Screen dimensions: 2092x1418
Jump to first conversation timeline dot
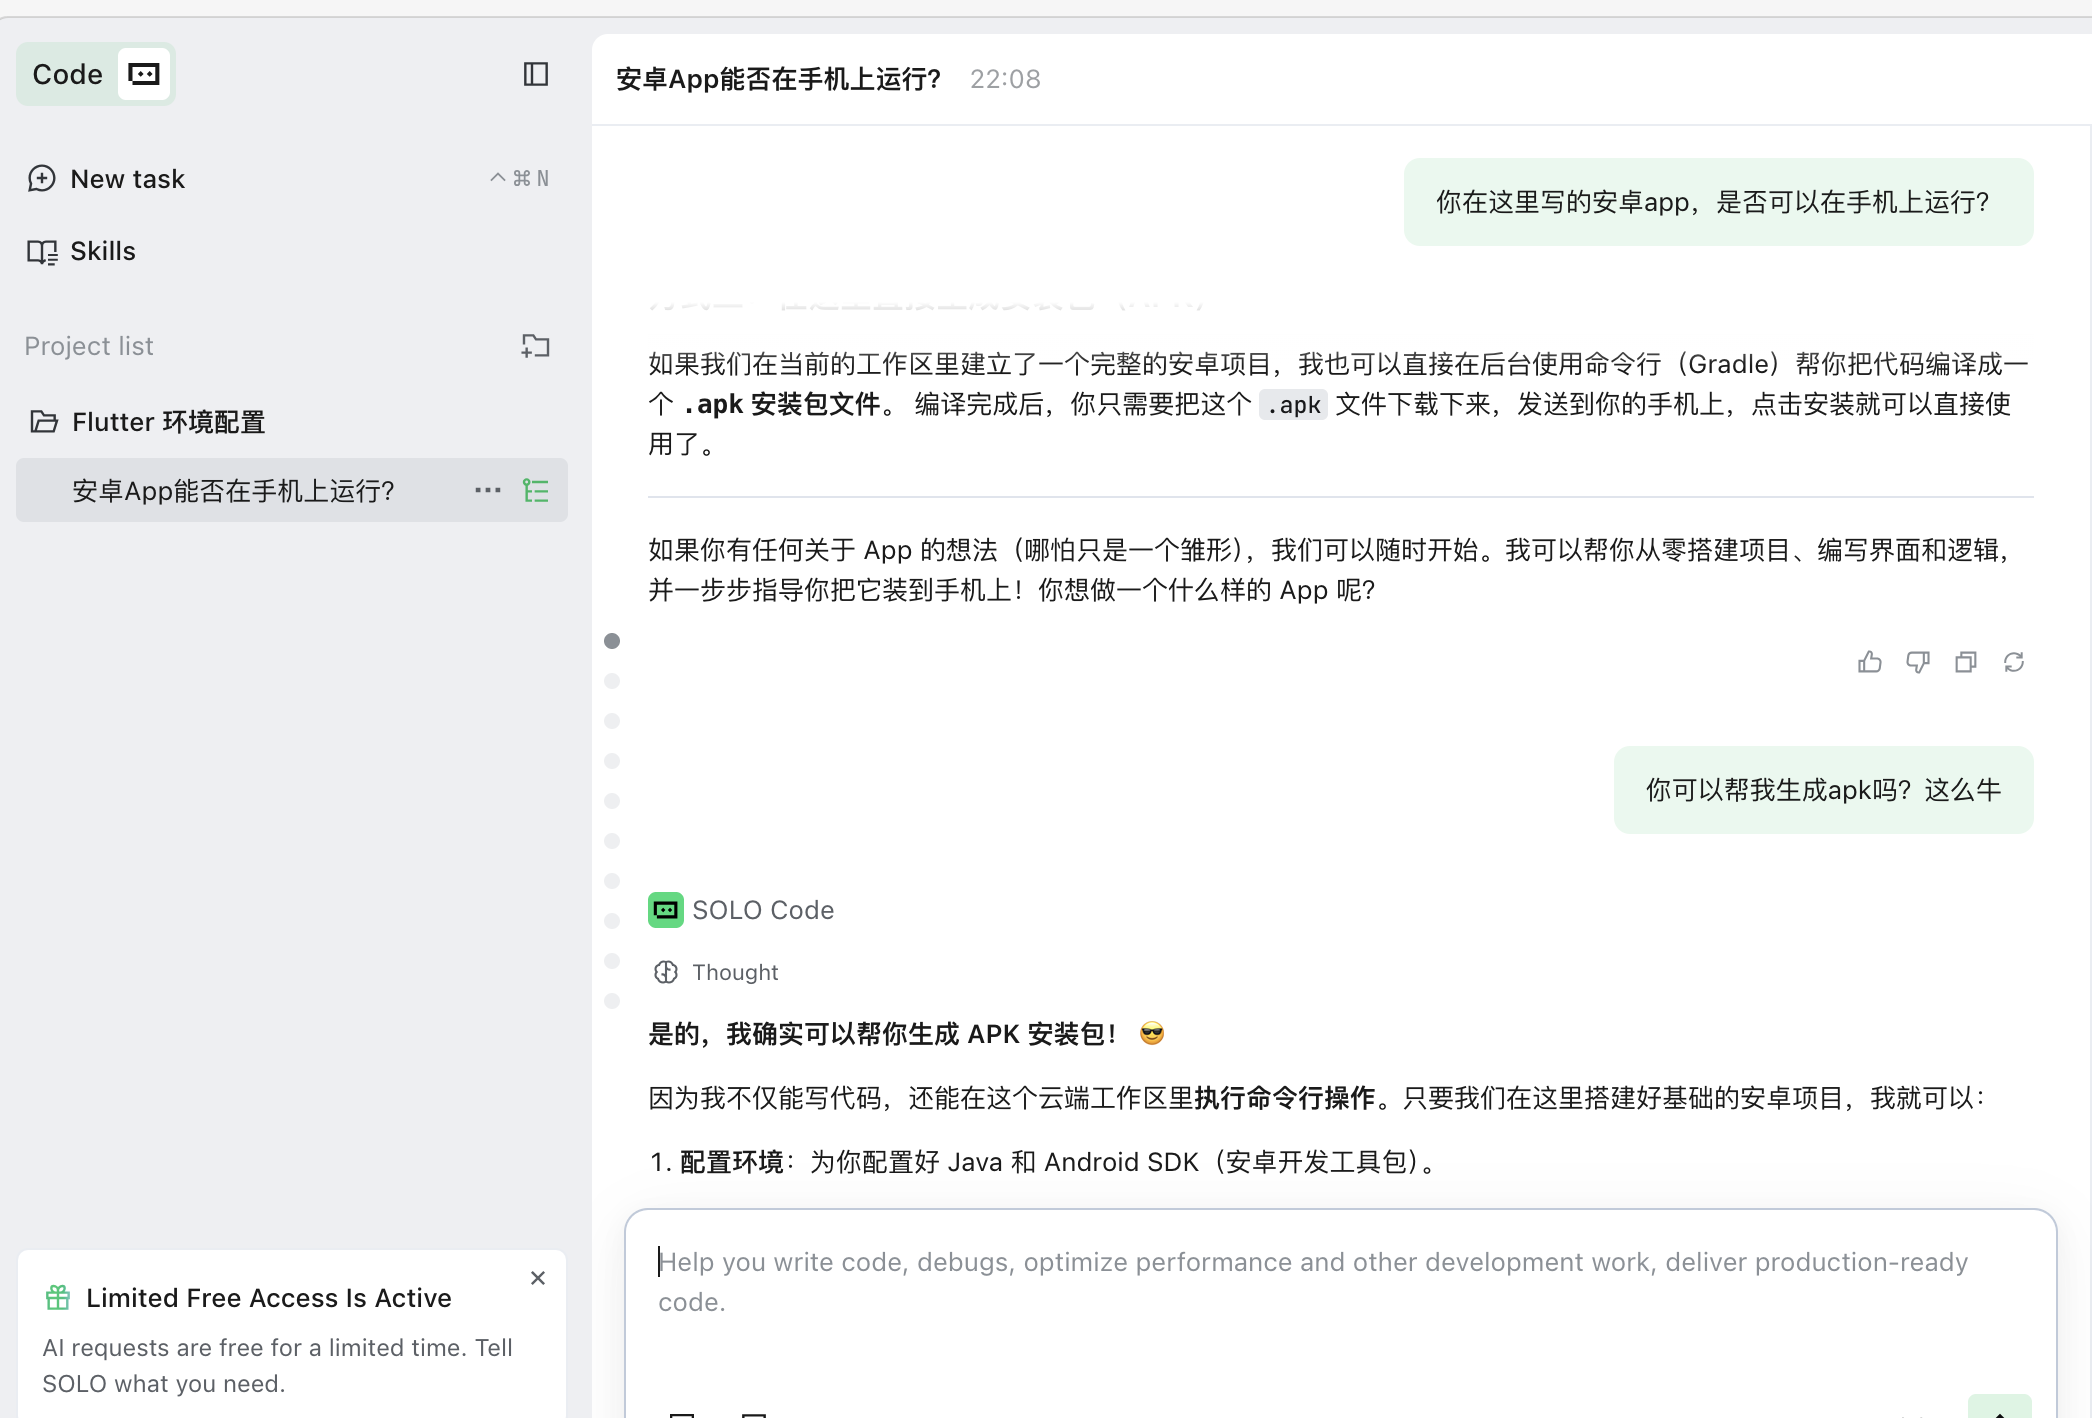[612, 641]
